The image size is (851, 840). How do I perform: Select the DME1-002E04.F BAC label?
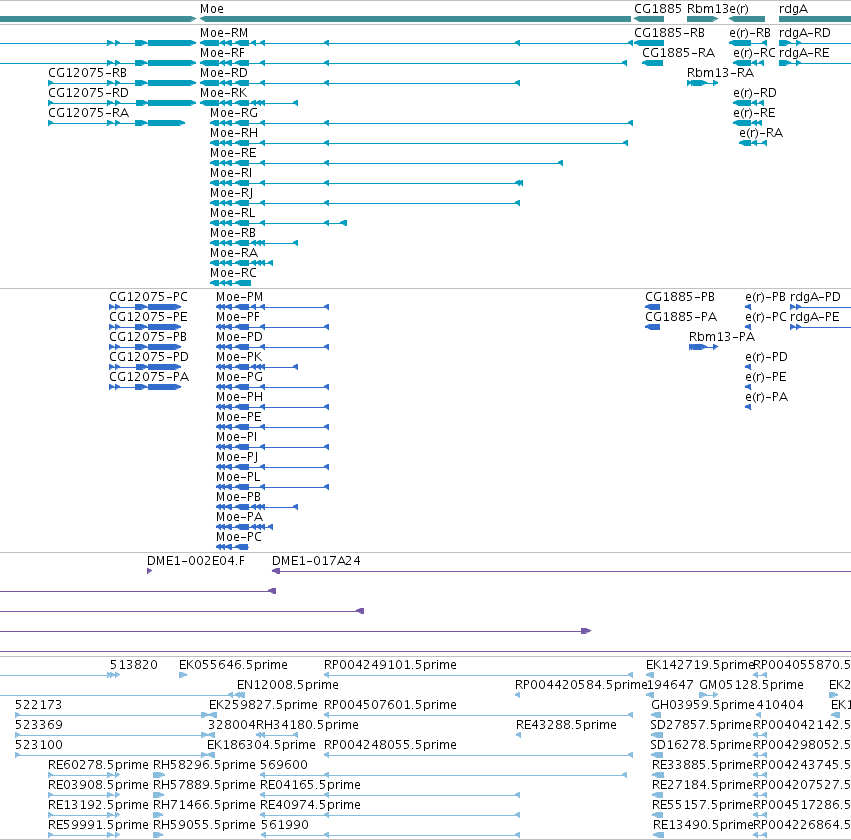click(x=196, y=561)
